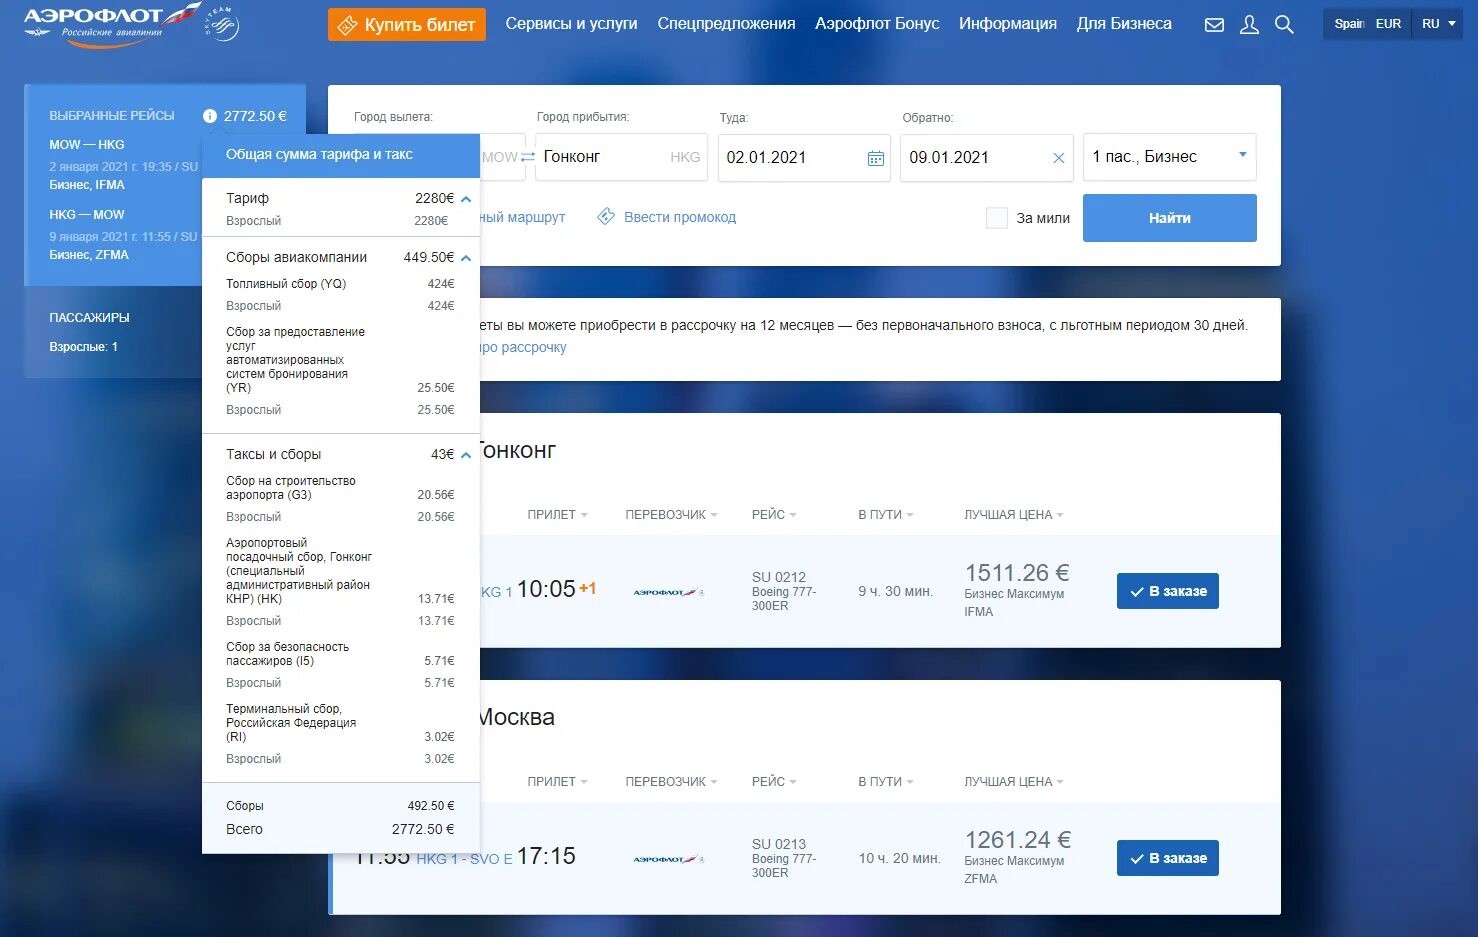Click the Ввести промокод link
1478x937 pixels.
coord(680,217)
